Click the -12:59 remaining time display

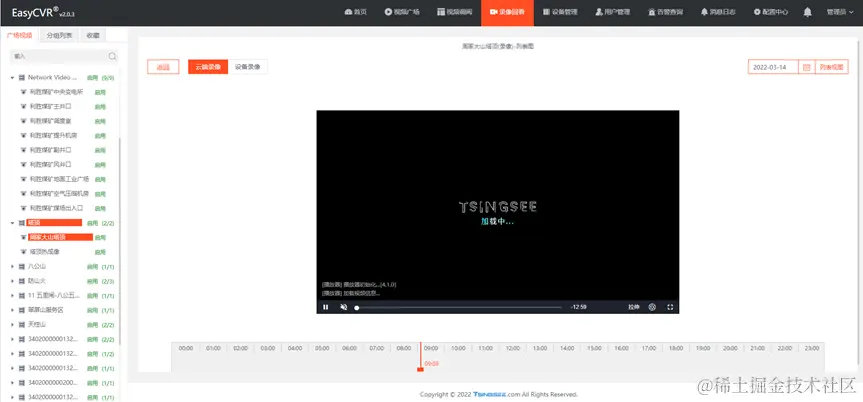tap(578, 307)
